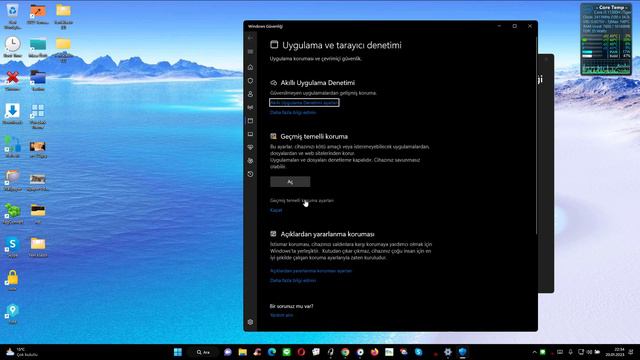This screenshot has width=640, height=360.
Task: Click the Açıklardan yararlanma koruması heading
Action: (327, 234)
